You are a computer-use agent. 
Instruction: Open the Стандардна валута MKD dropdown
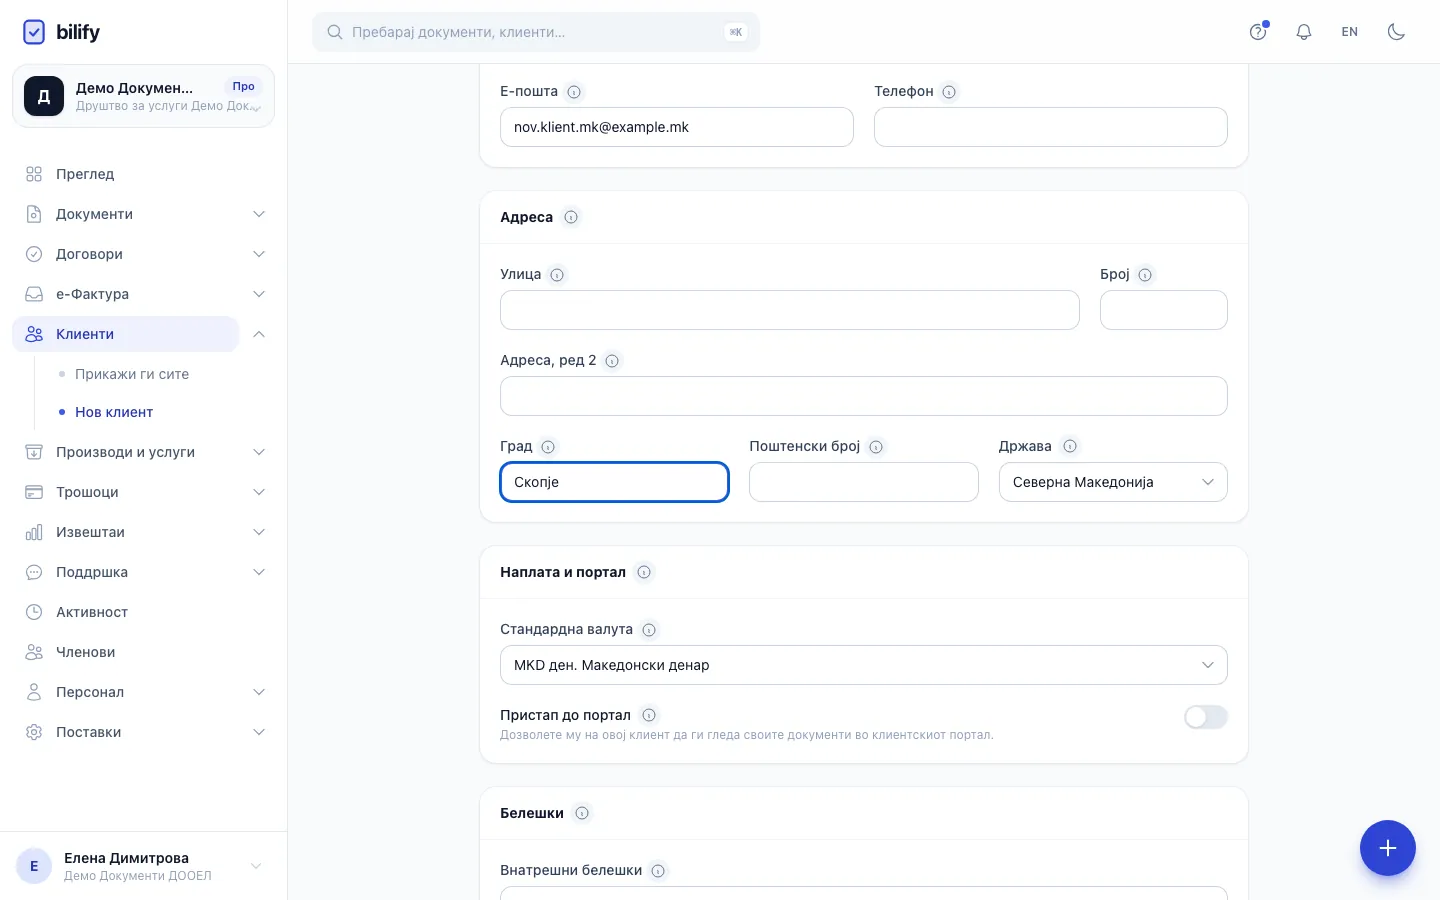[x=864, y=665]
